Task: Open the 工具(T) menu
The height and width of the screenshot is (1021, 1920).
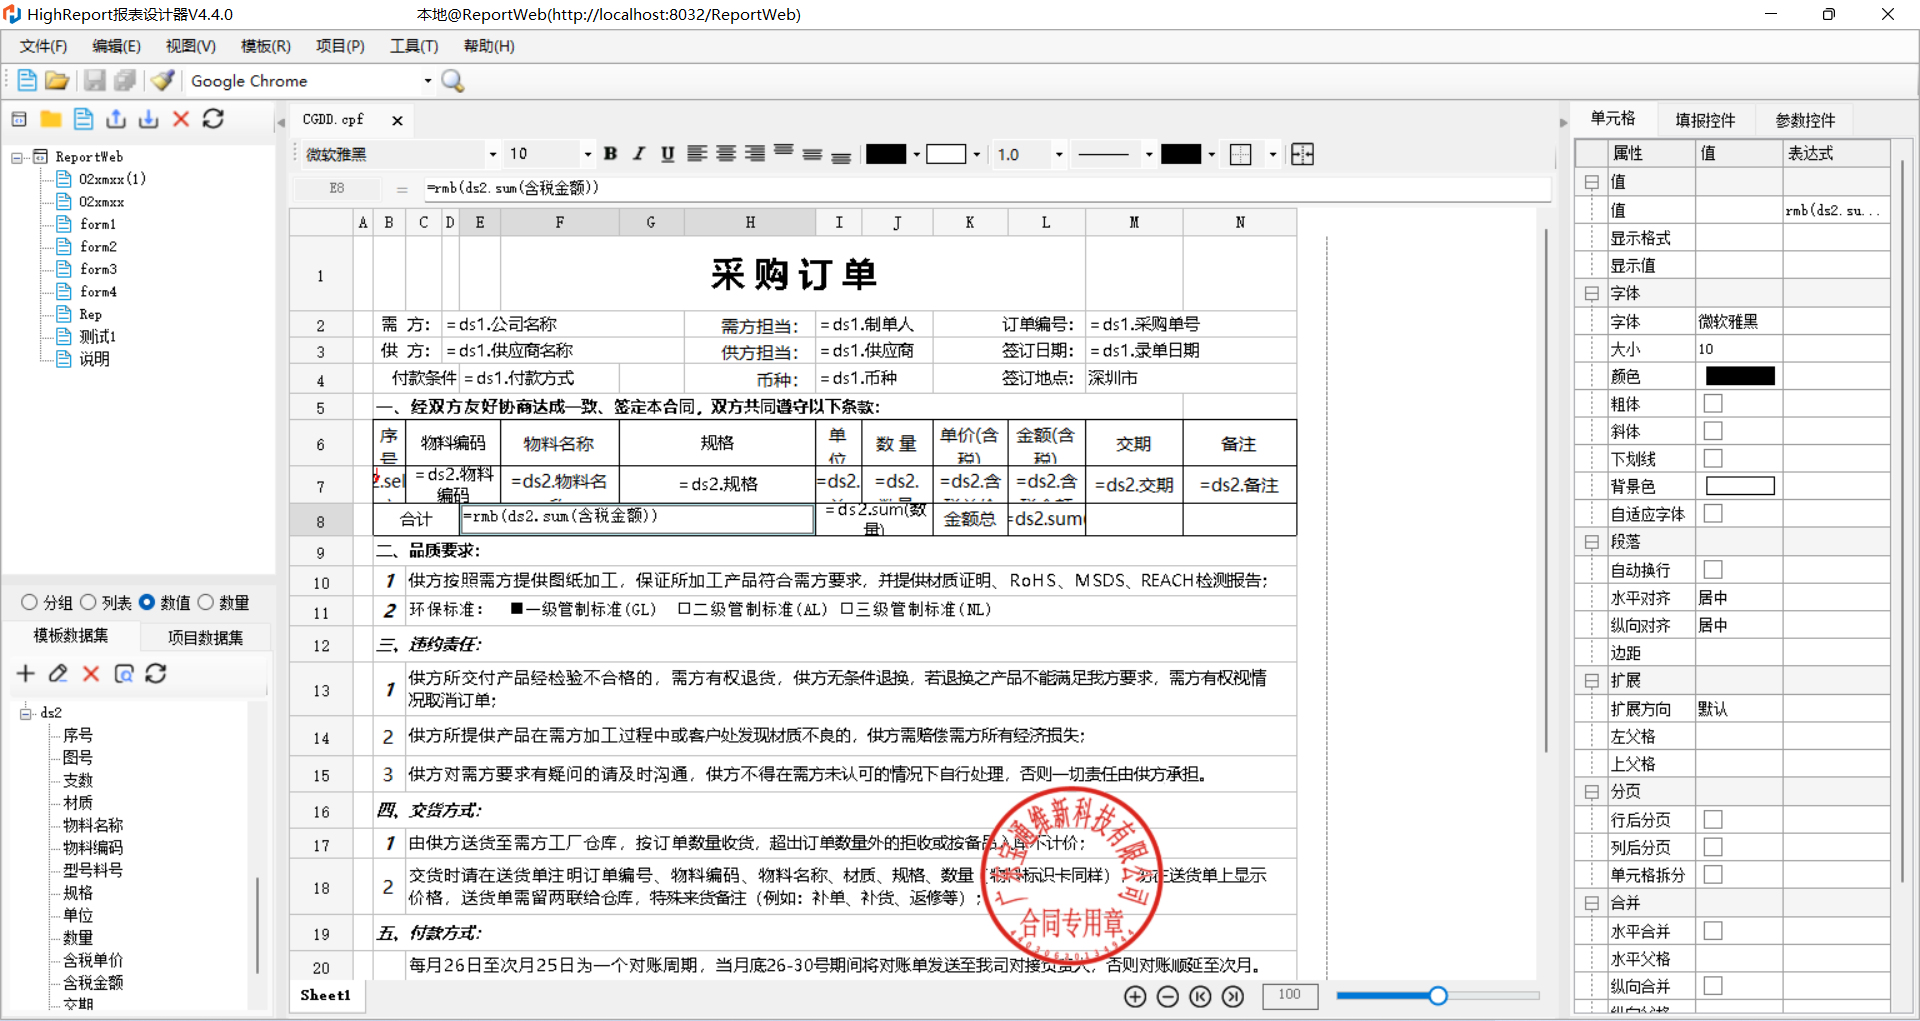Action: click(414, 46)
